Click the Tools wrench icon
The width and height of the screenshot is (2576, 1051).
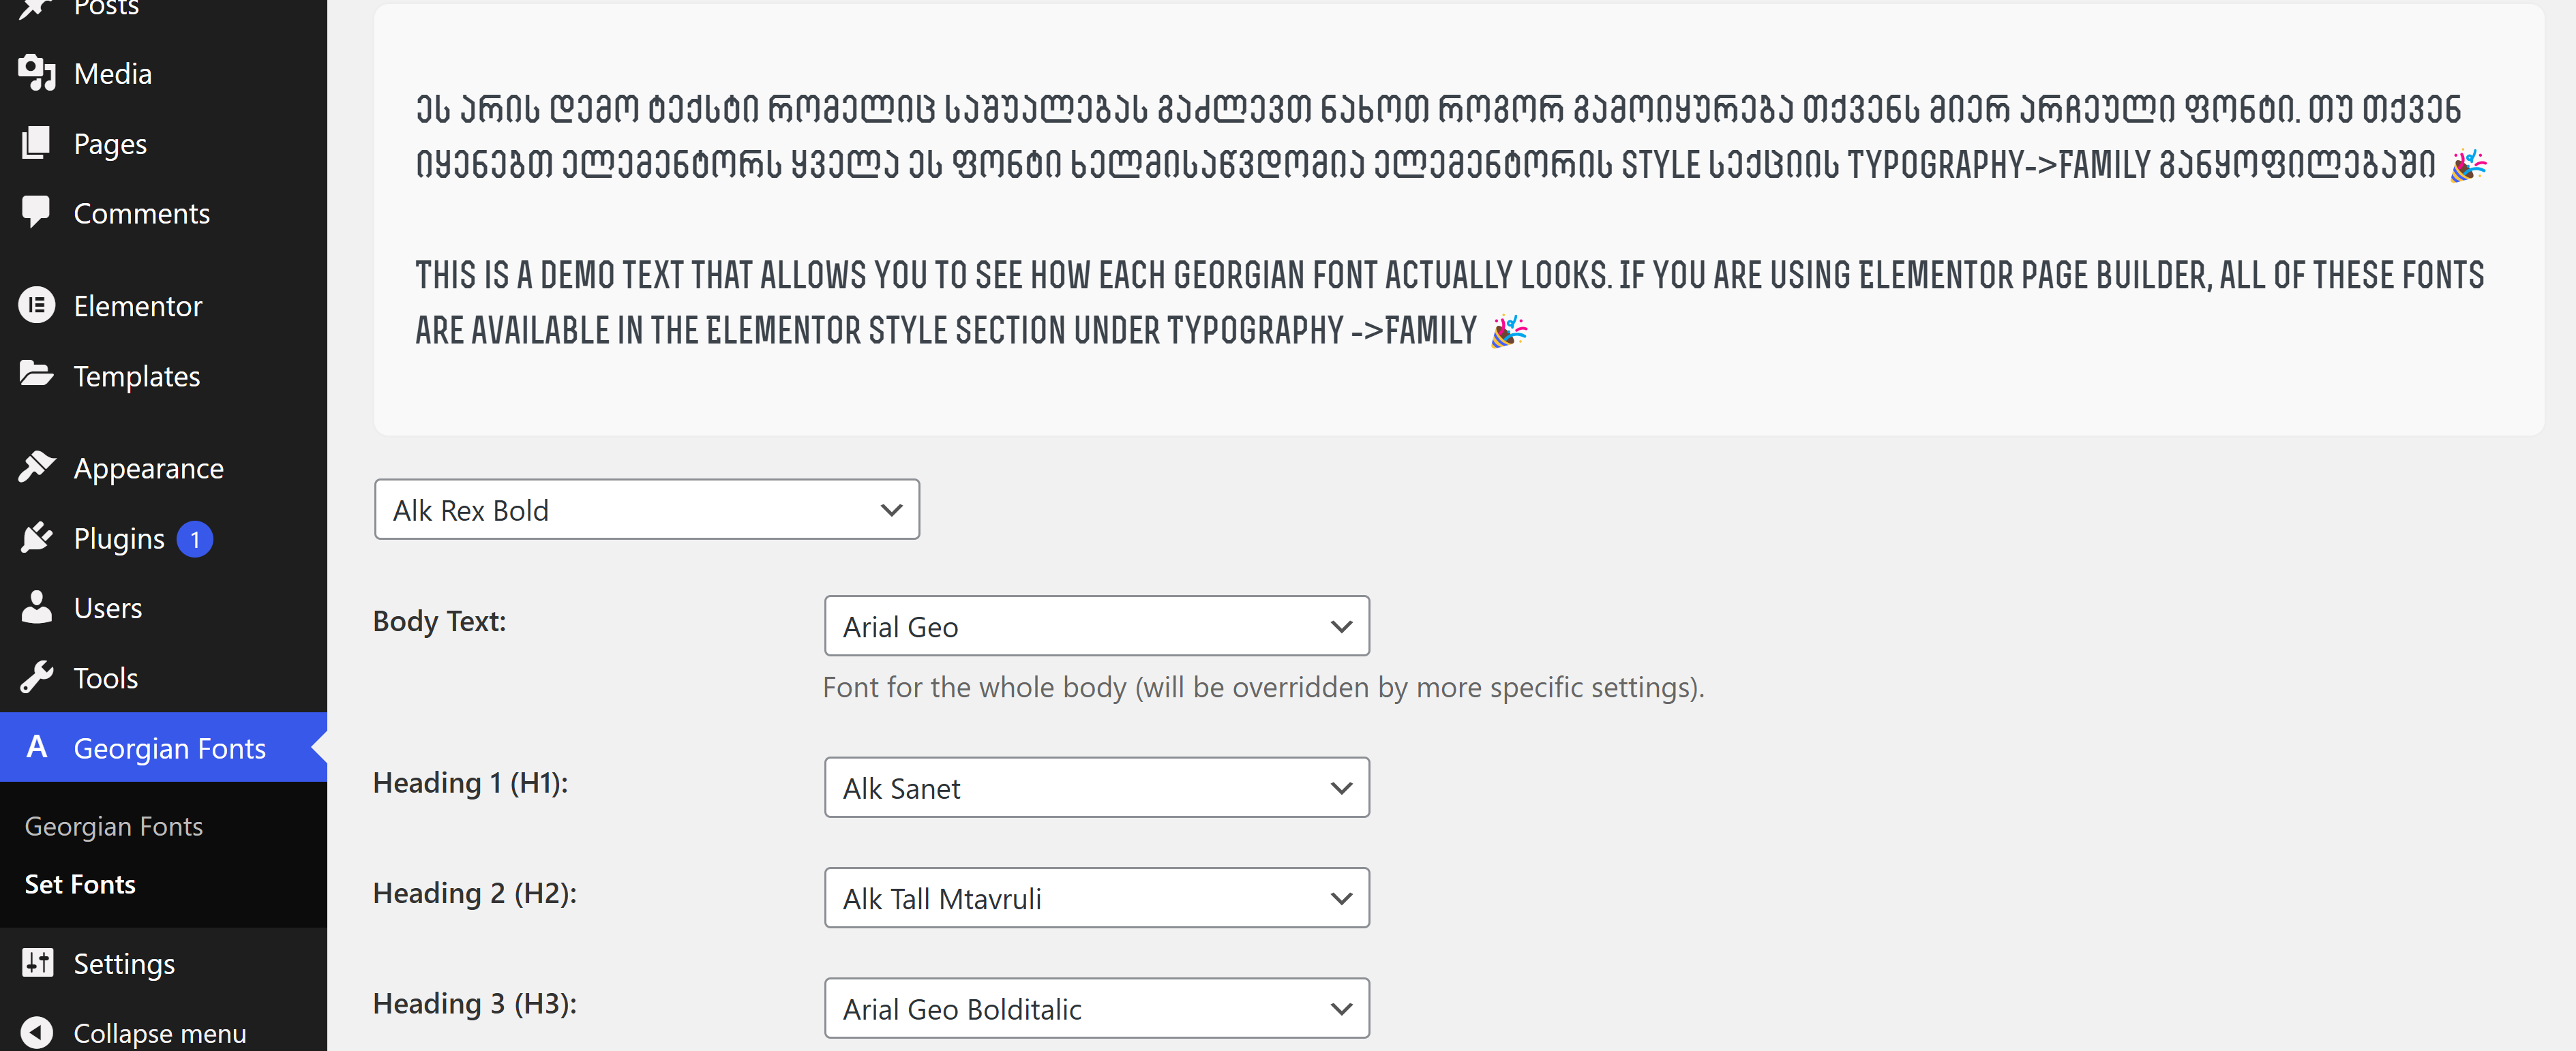click(37, 677)
